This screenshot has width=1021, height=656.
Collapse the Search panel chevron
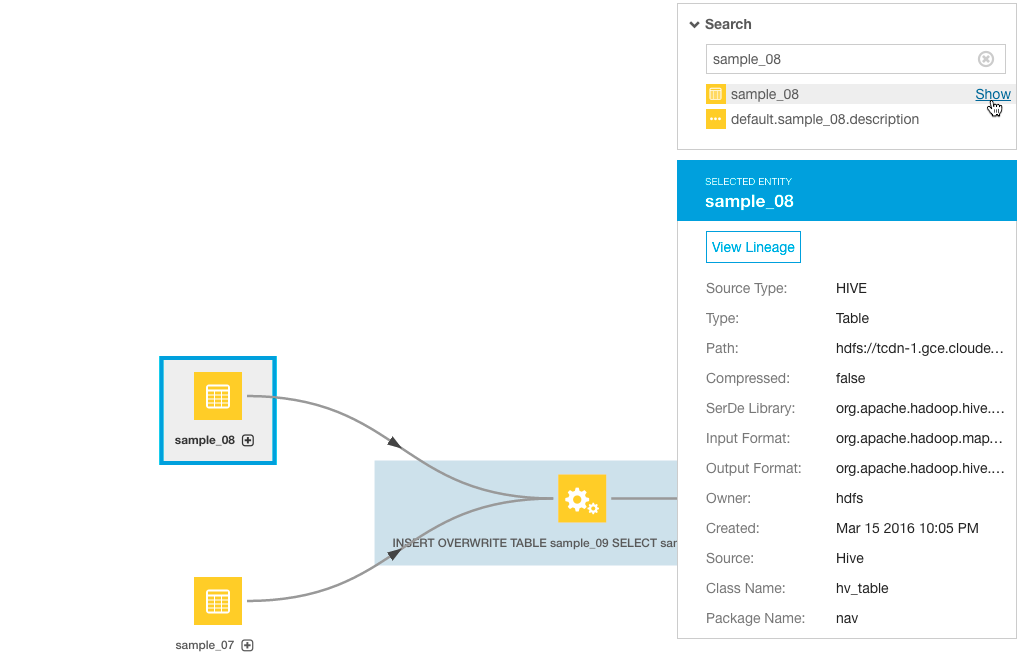pos(694,24)
